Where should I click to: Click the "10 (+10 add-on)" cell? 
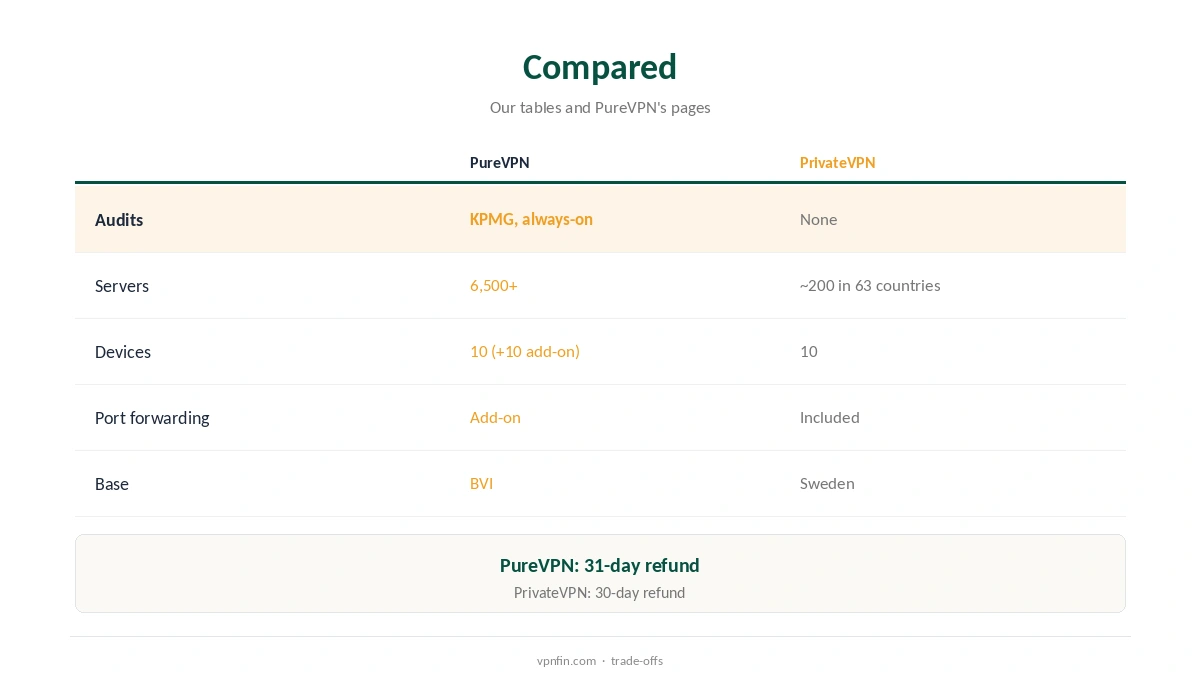coord(525,351)
